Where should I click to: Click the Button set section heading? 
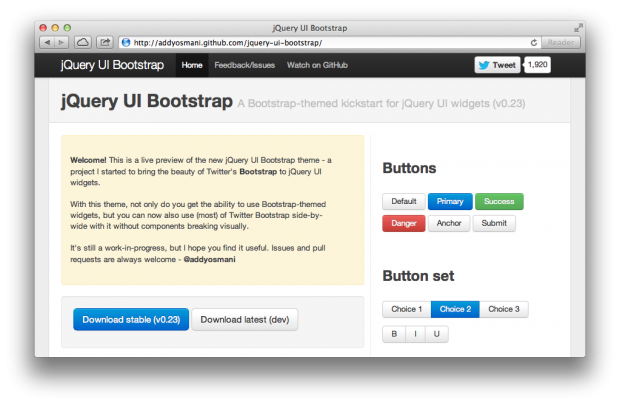click(418, 276)
